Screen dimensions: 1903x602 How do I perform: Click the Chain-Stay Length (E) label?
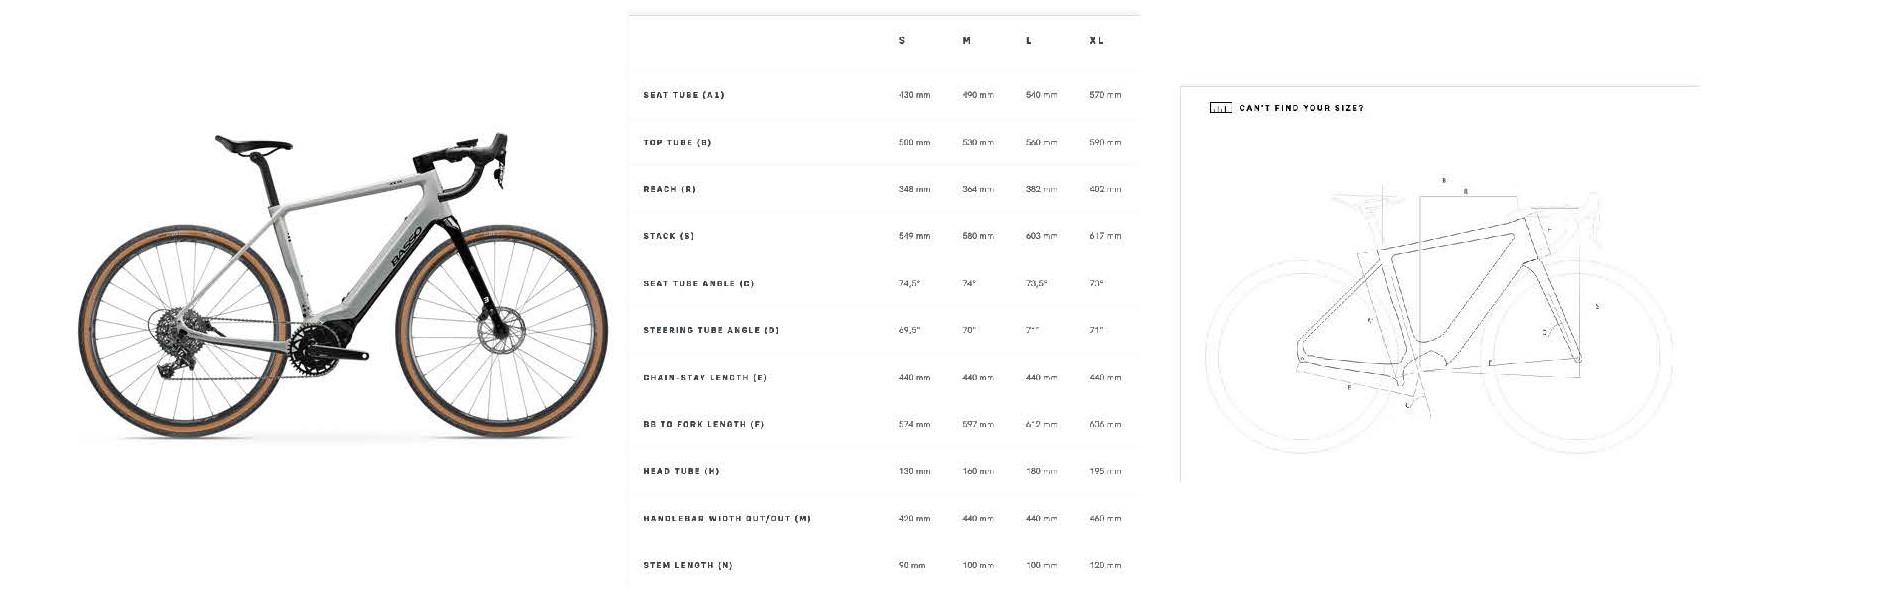pos(705,378)
